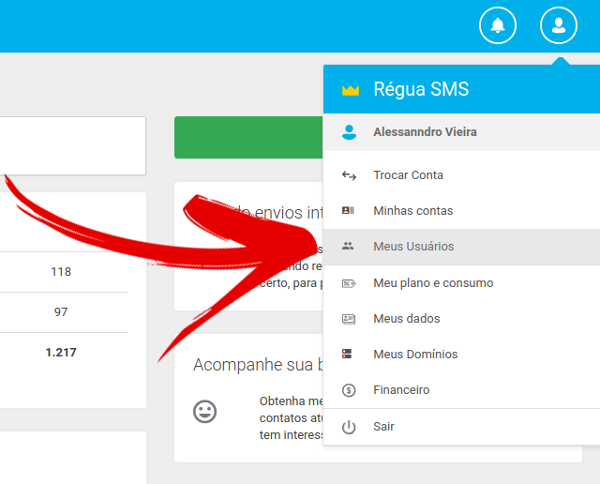This screenshot has width=600, height=484.
Task: Open Meu plano e consumo
Action: (x=432, y=283)
